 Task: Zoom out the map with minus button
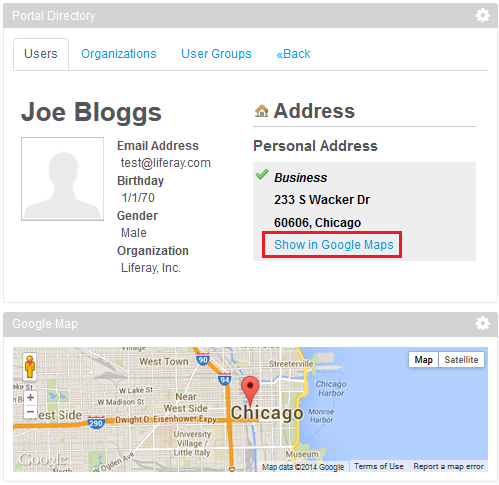30,411
